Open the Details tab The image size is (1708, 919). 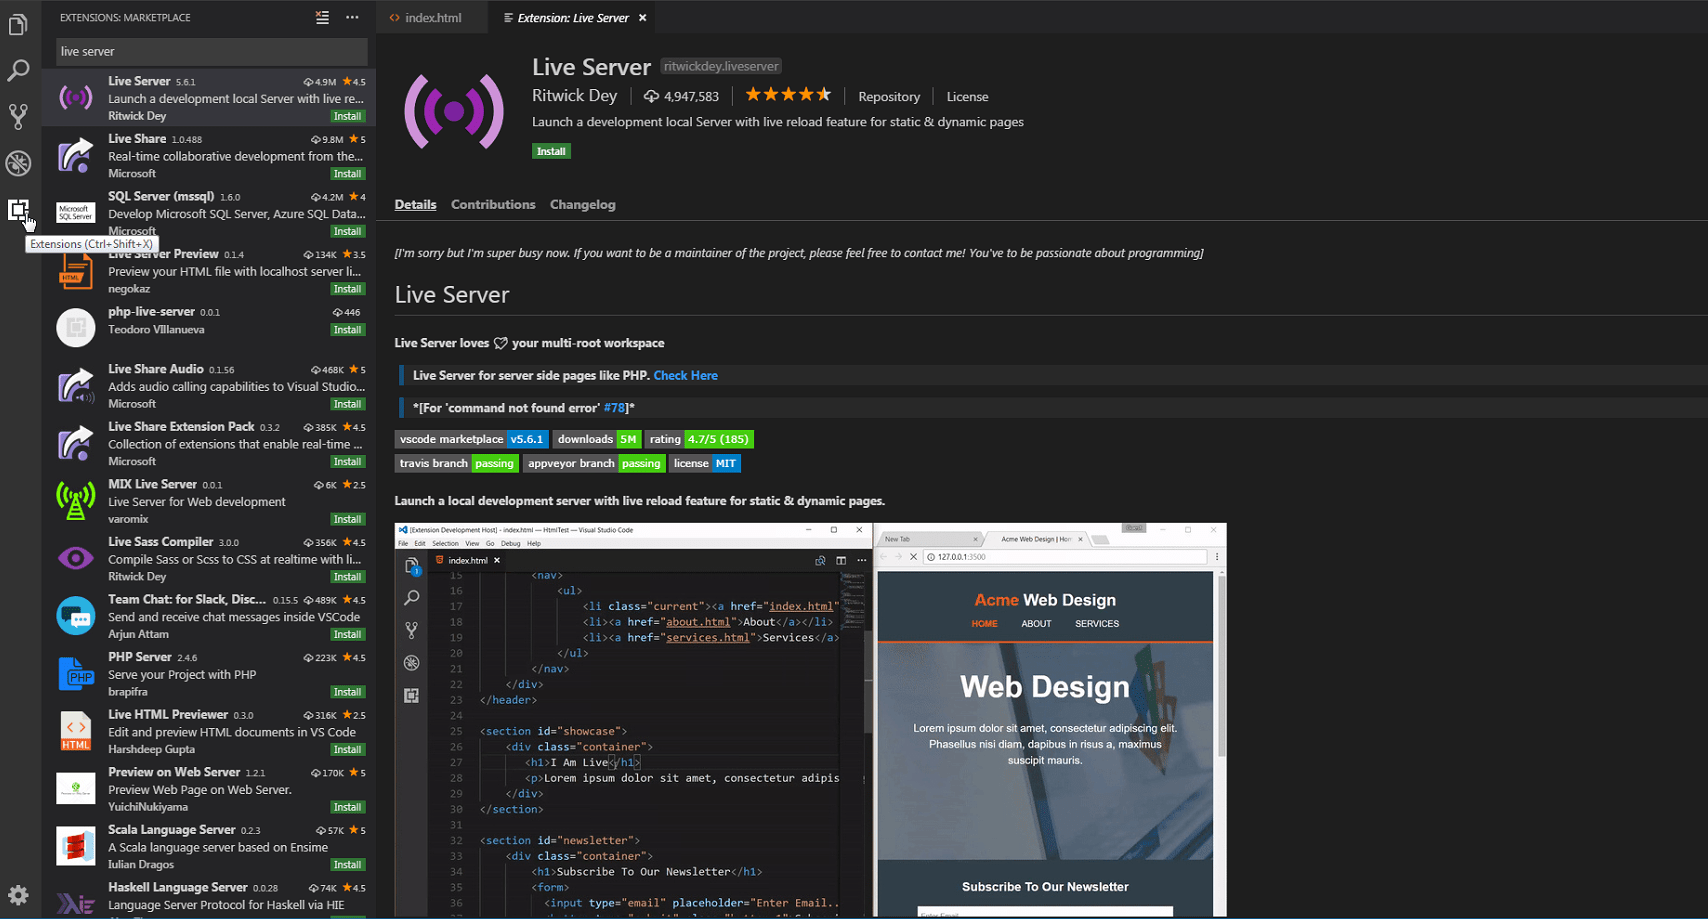[415, 204]
